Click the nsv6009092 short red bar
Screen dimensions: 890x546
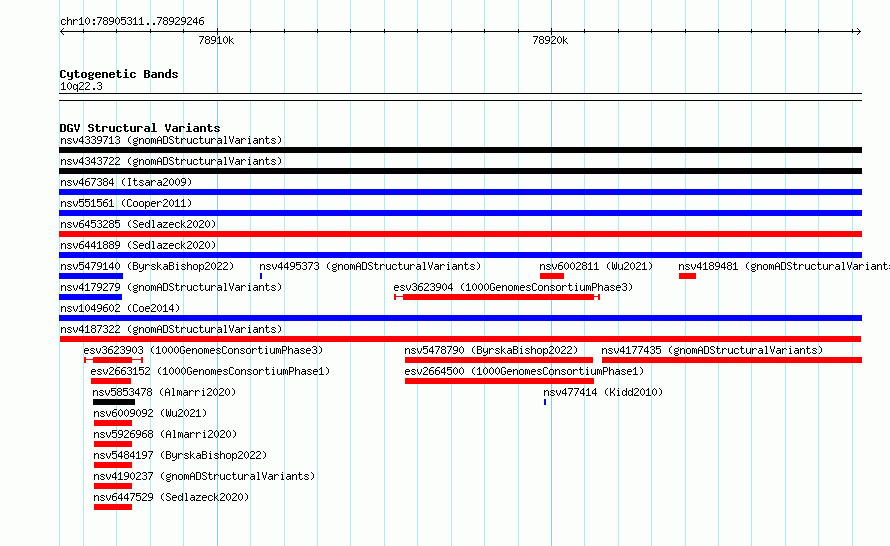tap(113, 423)
